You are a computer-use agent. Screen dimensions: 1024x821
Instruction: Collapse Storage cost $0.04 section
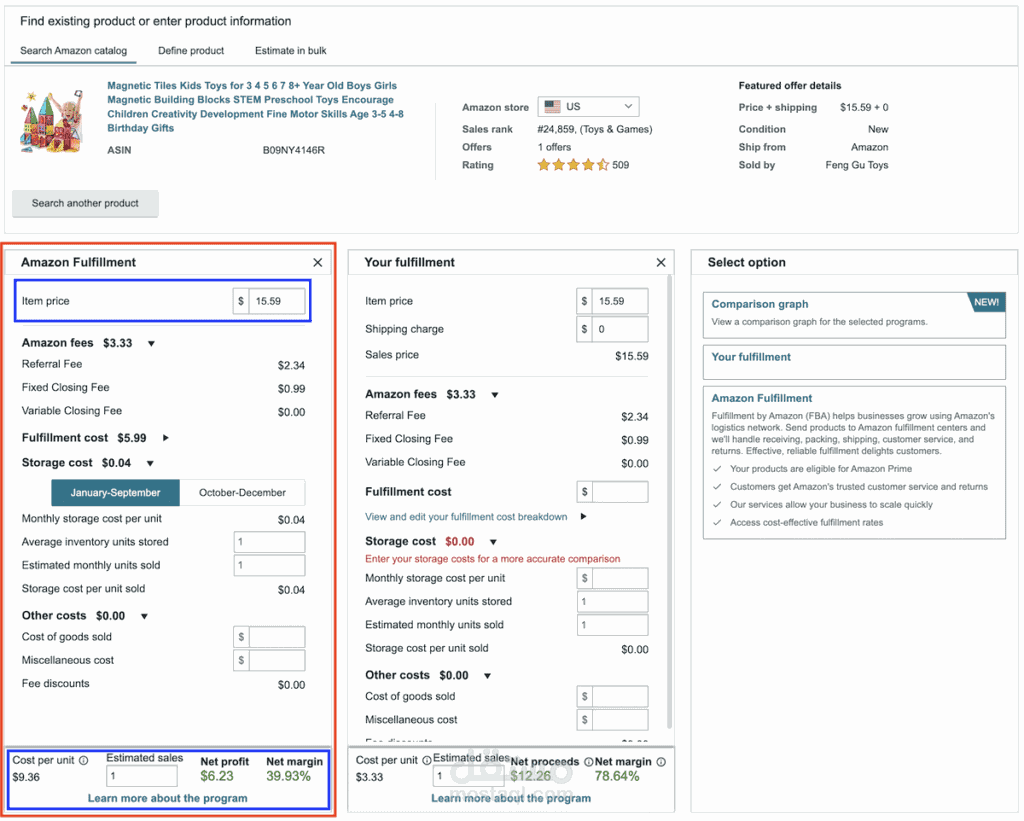point(150,463)
